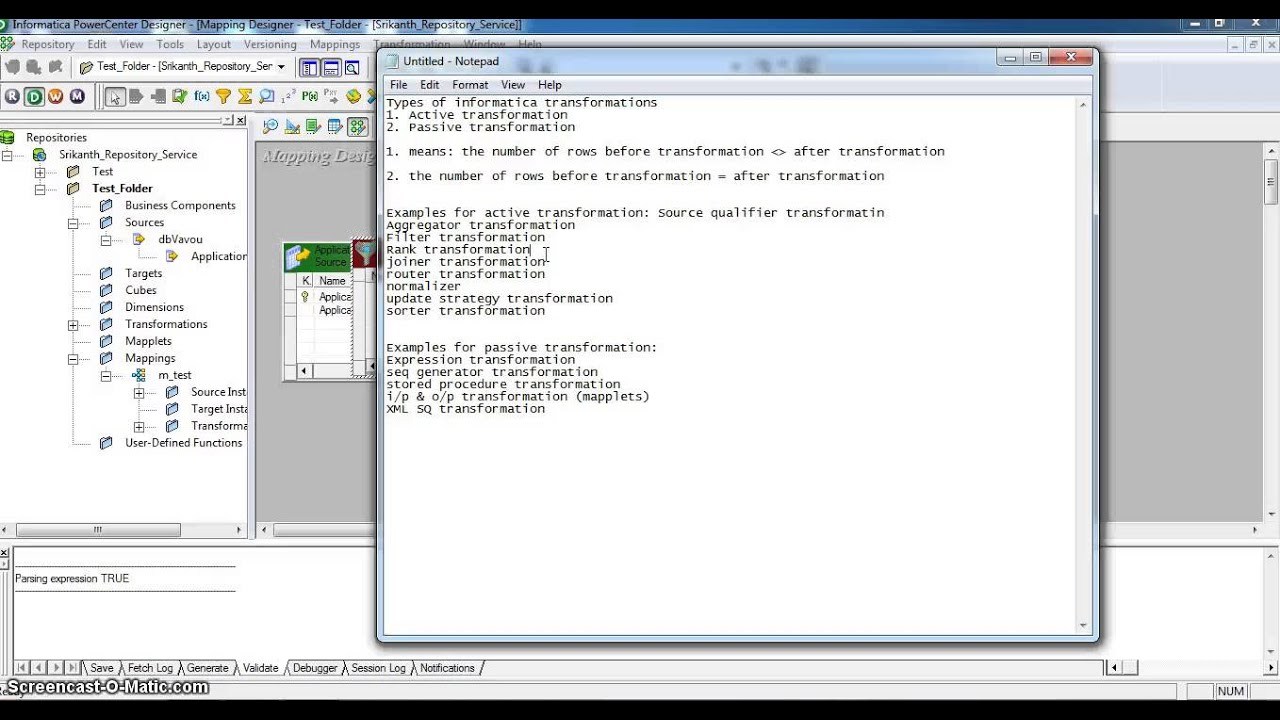
Task: Collapse the Srikanth_Repository_Service node
Action: pyautogui.click(x=7, y=155)
